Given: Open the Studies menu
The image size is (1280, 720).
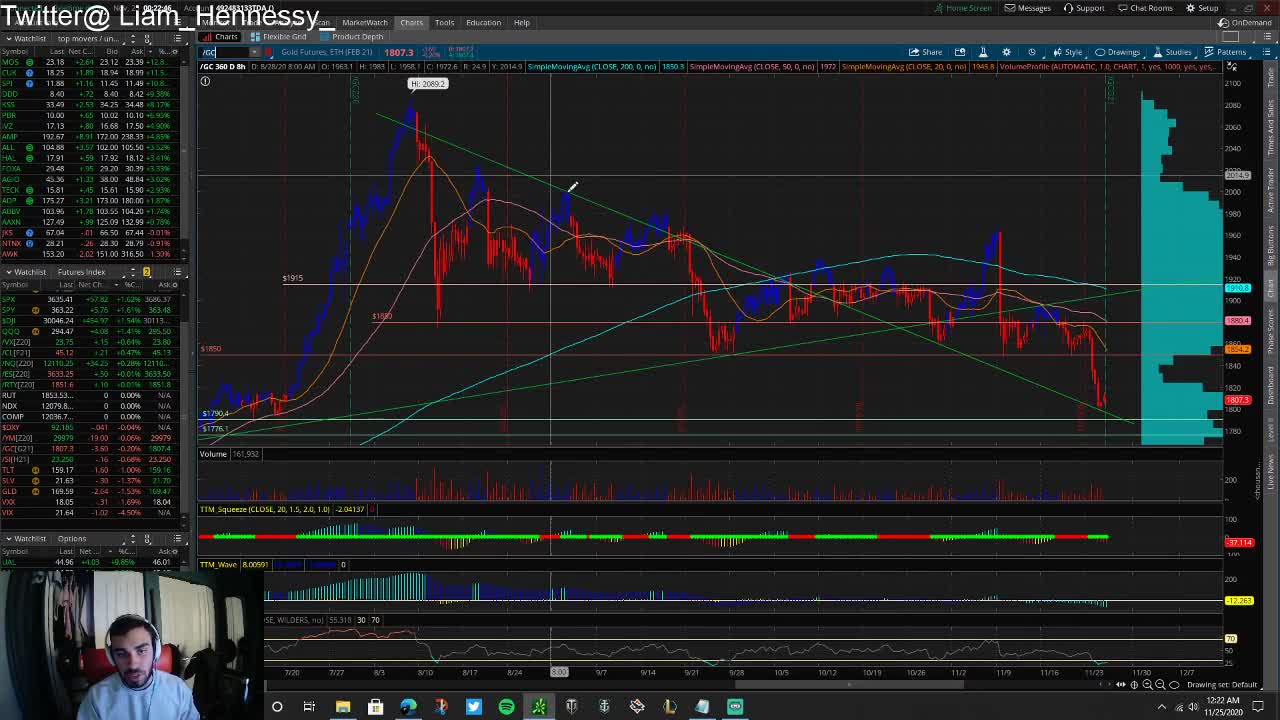Looking at the screenshot, I should [1172, 52].
